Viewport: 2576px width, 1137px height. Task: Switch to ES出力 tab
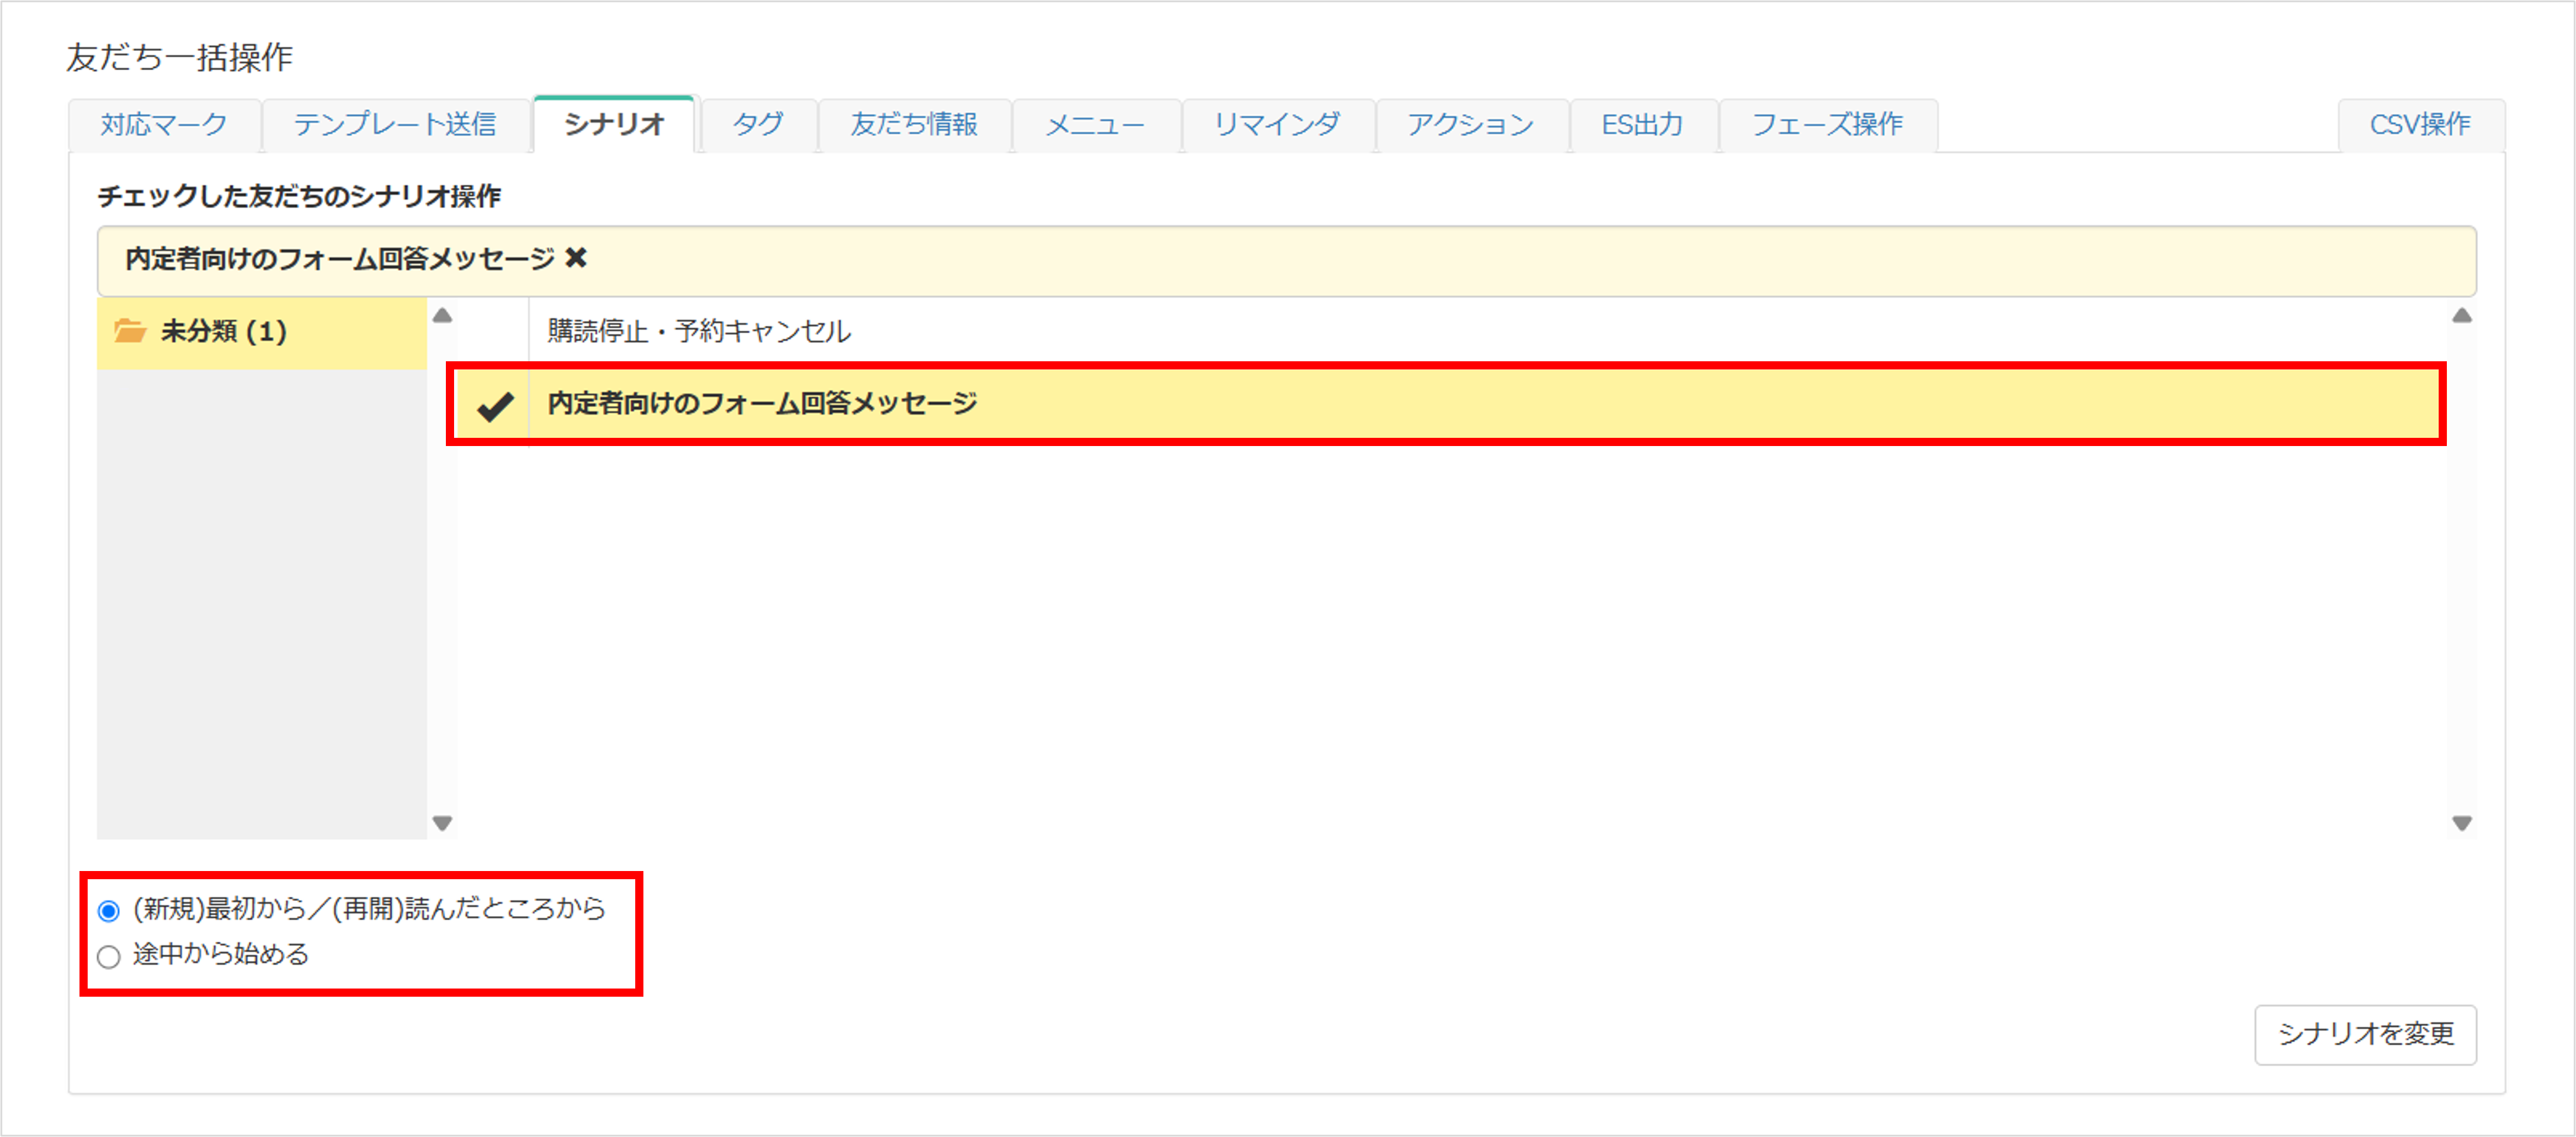[1643, 125]
